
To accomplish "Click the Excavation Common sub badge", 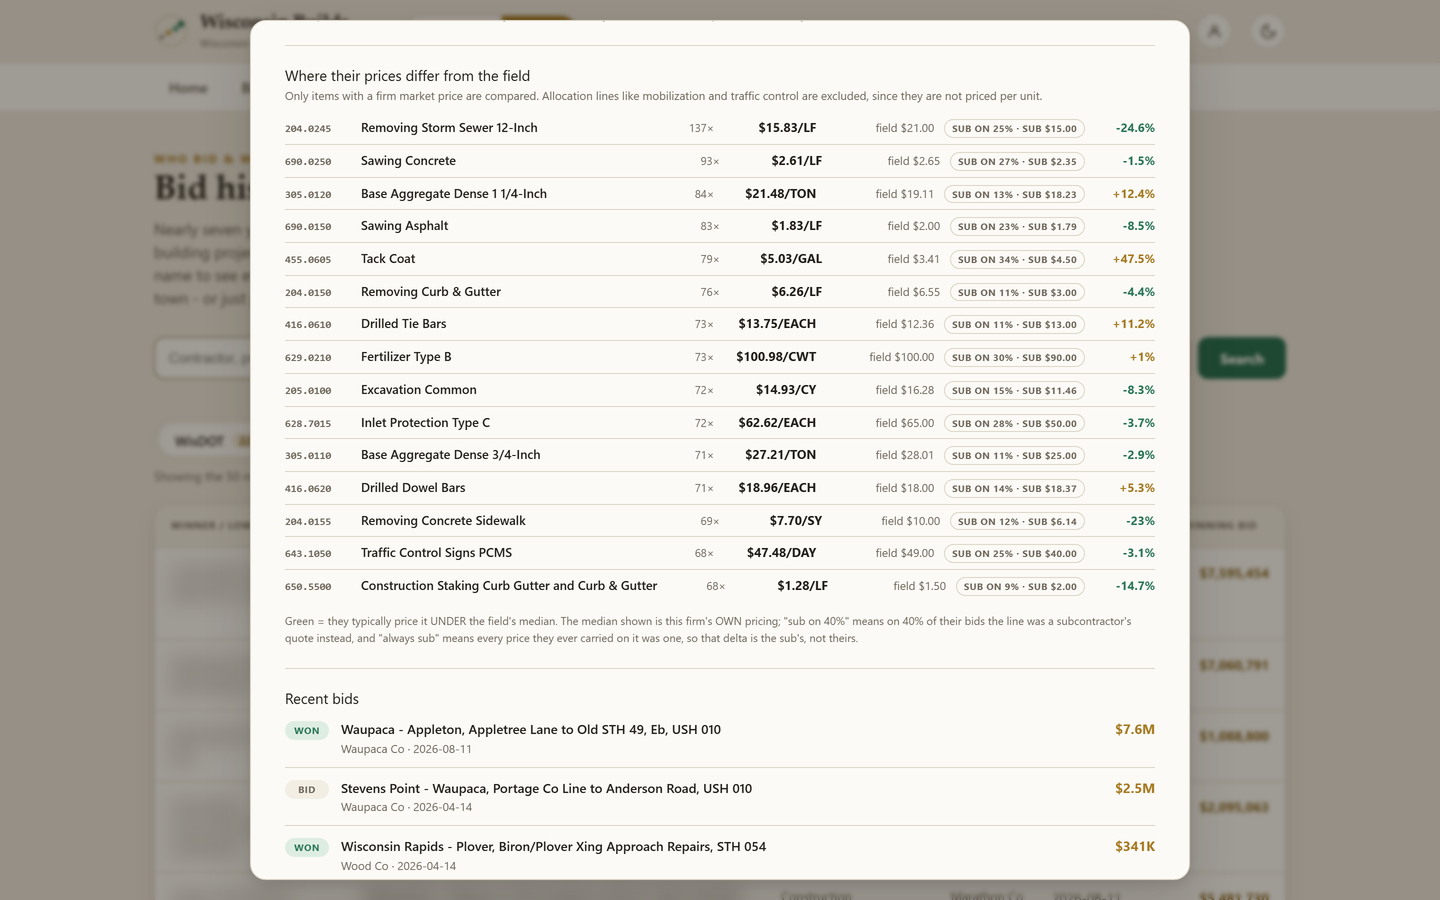I will click(x=1014, y=390).
